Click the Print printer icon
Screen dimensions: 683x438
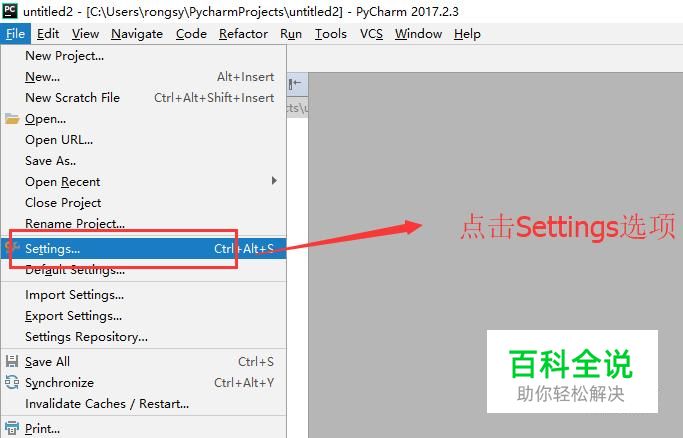pos(12,428)
